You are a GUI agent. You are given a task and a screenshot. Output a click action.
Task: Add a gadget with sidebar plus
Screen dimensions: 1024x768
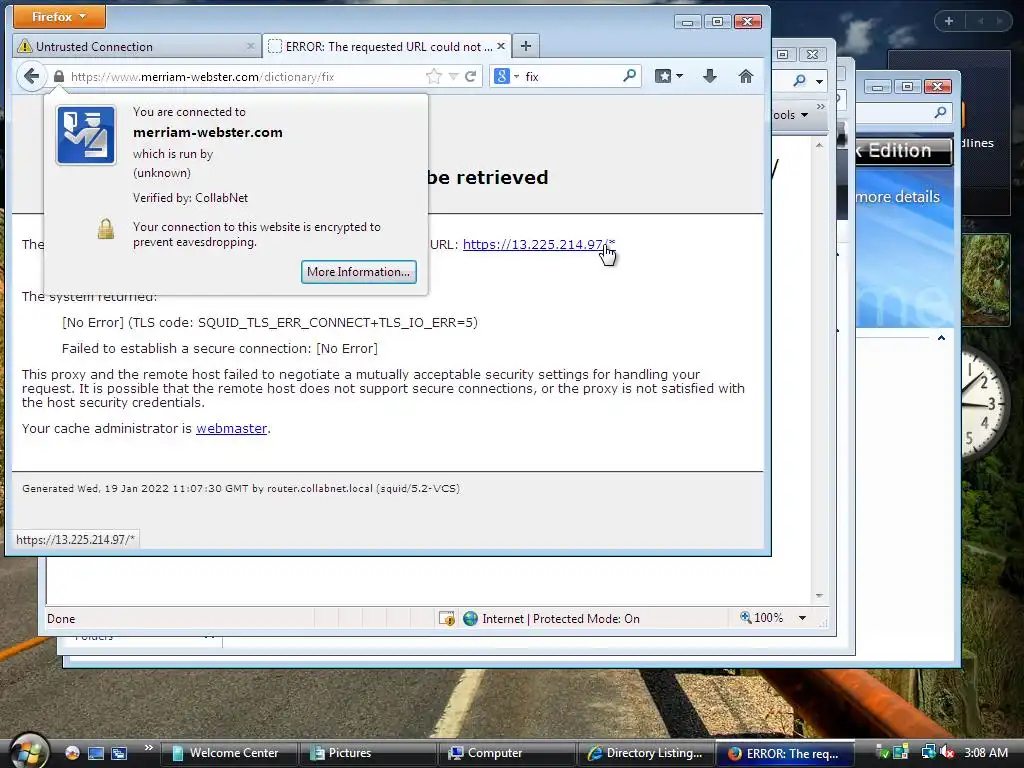pos(949,21)
